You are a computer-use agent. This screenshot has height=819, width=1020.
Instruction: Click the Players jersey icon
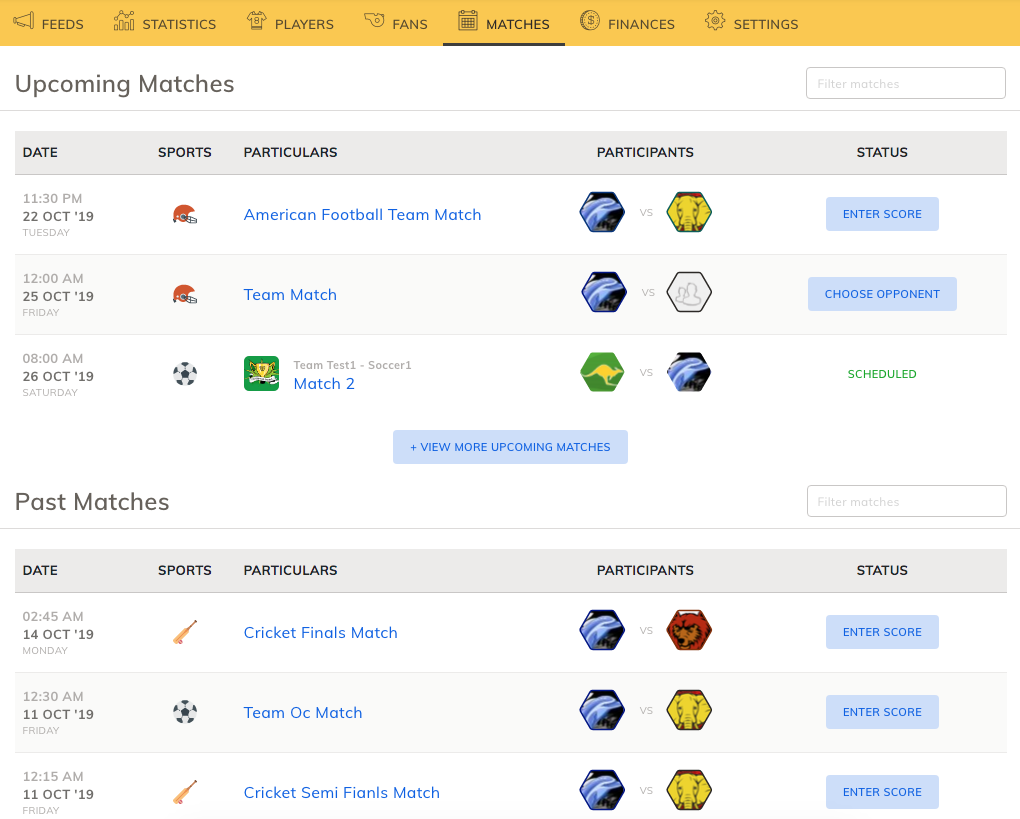[256, 21]
